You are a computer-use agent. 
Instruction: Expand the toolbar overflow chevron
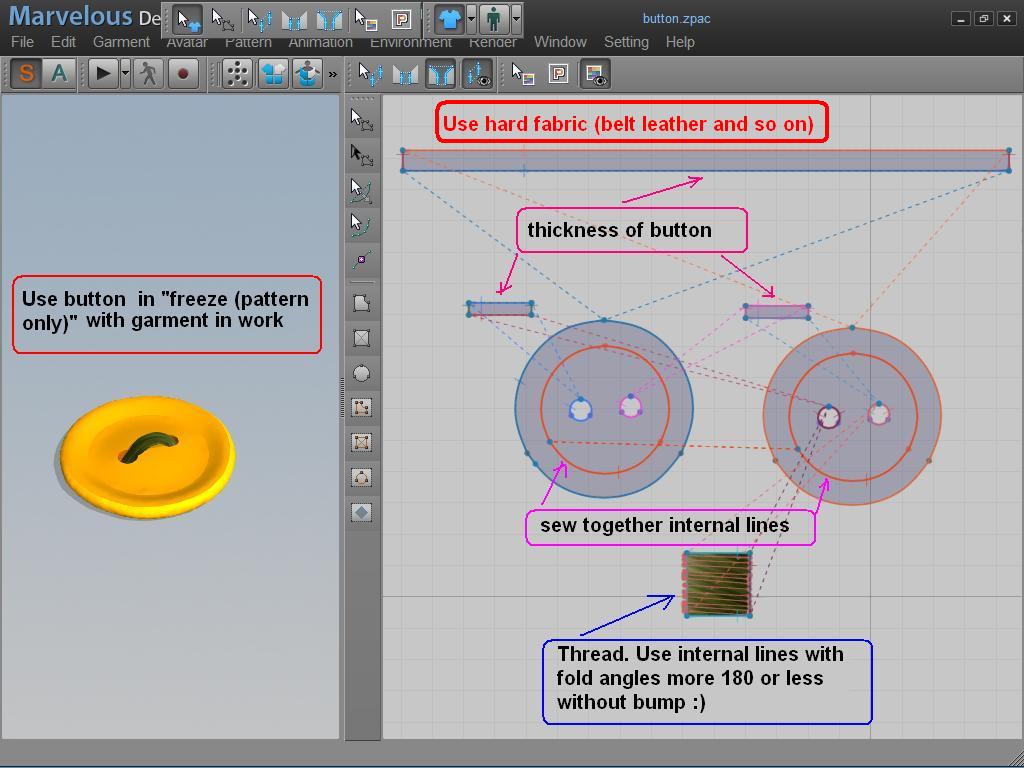pyautogui.click(x=333, y=74)
